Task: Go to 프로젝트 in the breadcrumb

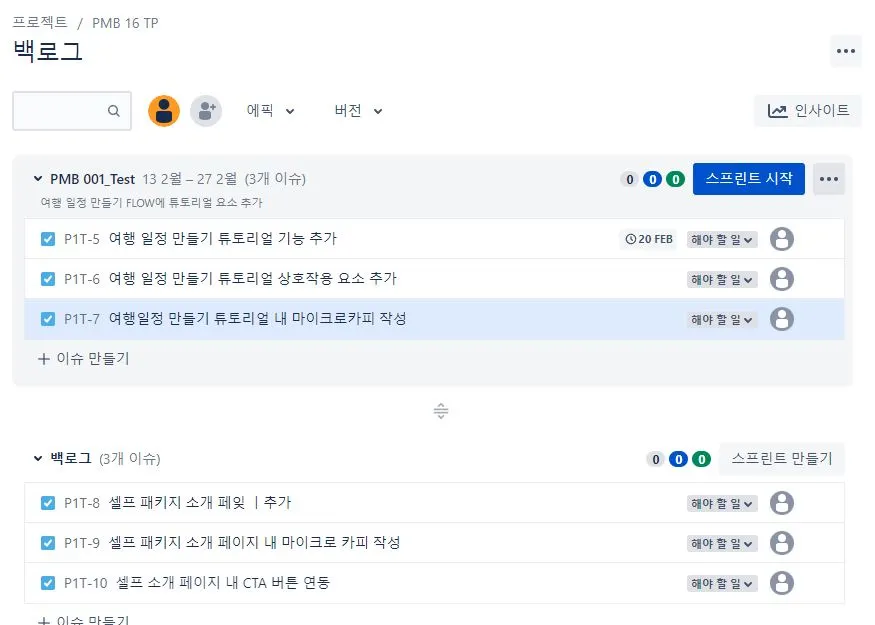Action: coord(42,22)
